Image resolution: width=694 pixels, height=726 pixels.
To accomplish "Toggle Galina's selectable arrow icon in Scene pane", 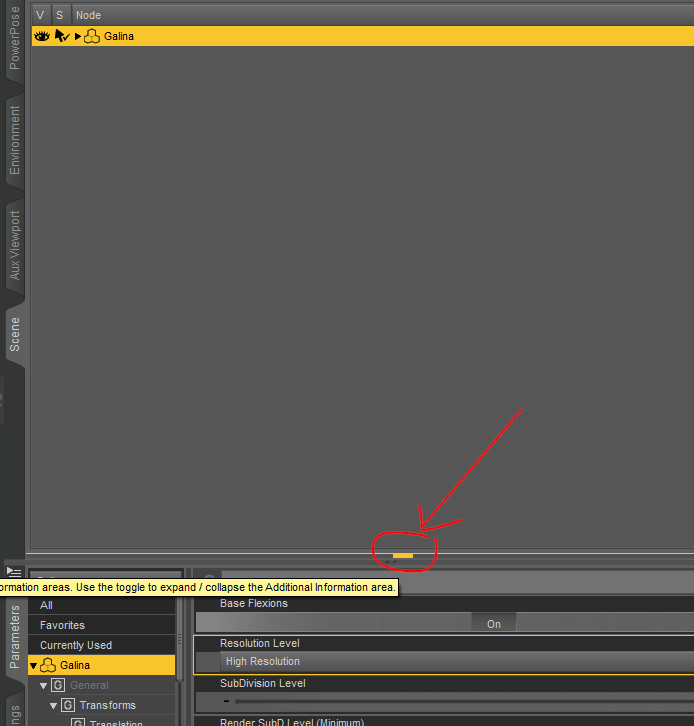I will point(62,36).
